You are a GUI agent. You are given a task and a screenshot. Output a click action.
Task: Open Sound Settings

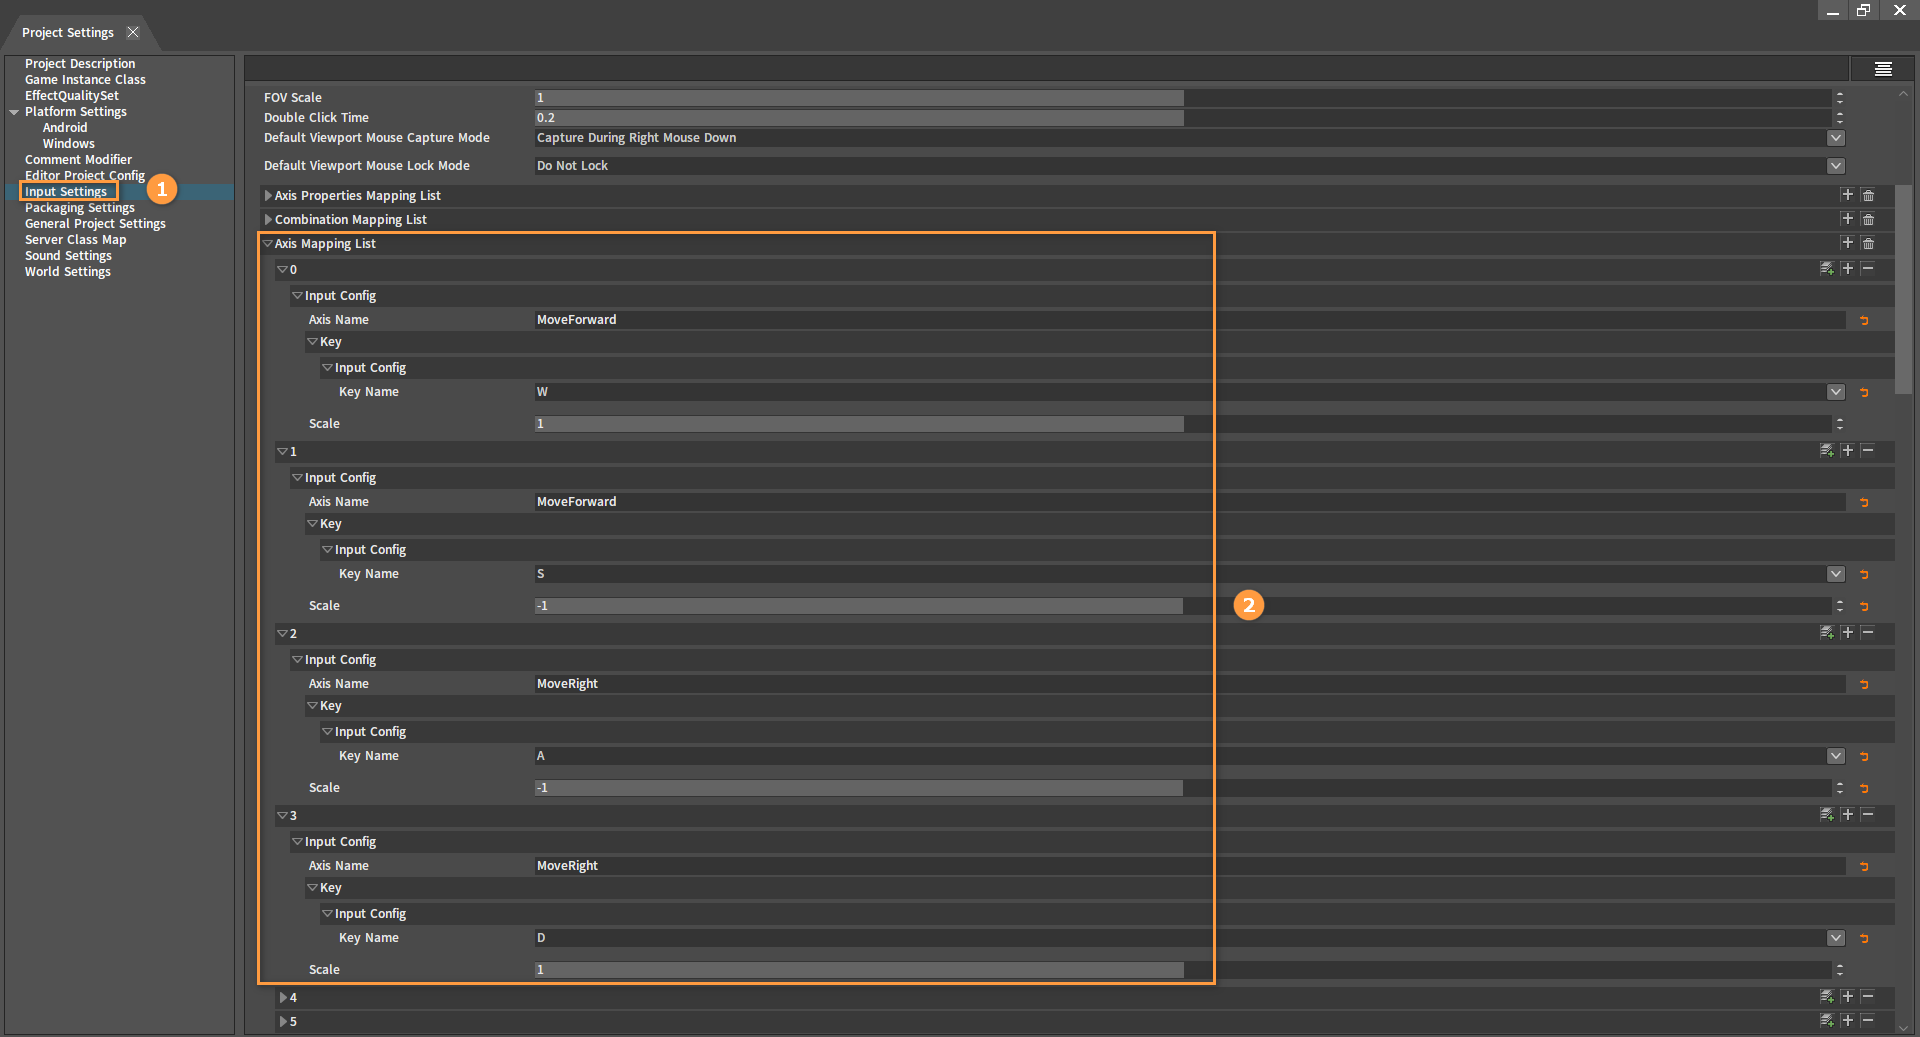point(68,256)
